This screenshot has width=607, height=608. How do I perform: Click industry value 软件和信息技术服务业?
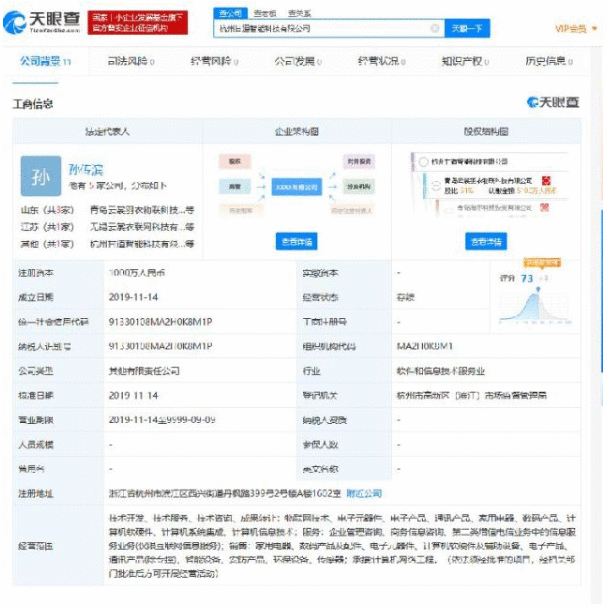[x=440, y=371]
